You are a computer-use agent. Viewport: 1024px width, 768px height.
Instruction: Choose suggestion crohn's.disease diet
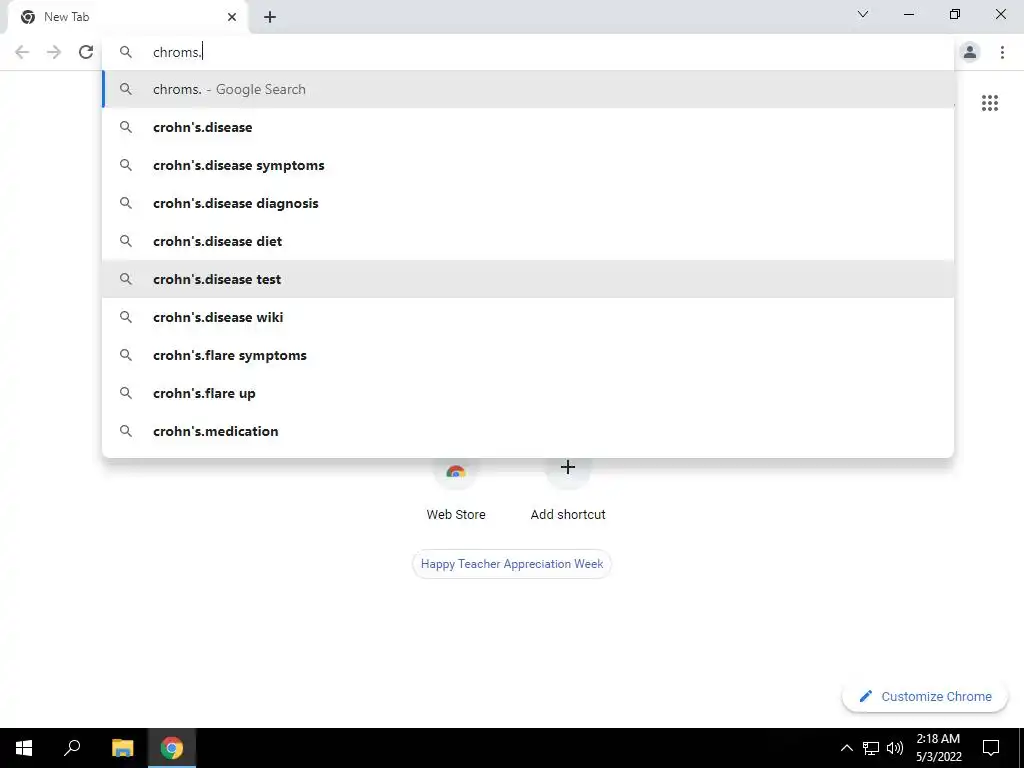pyautogui.click(x=528, y=241)
